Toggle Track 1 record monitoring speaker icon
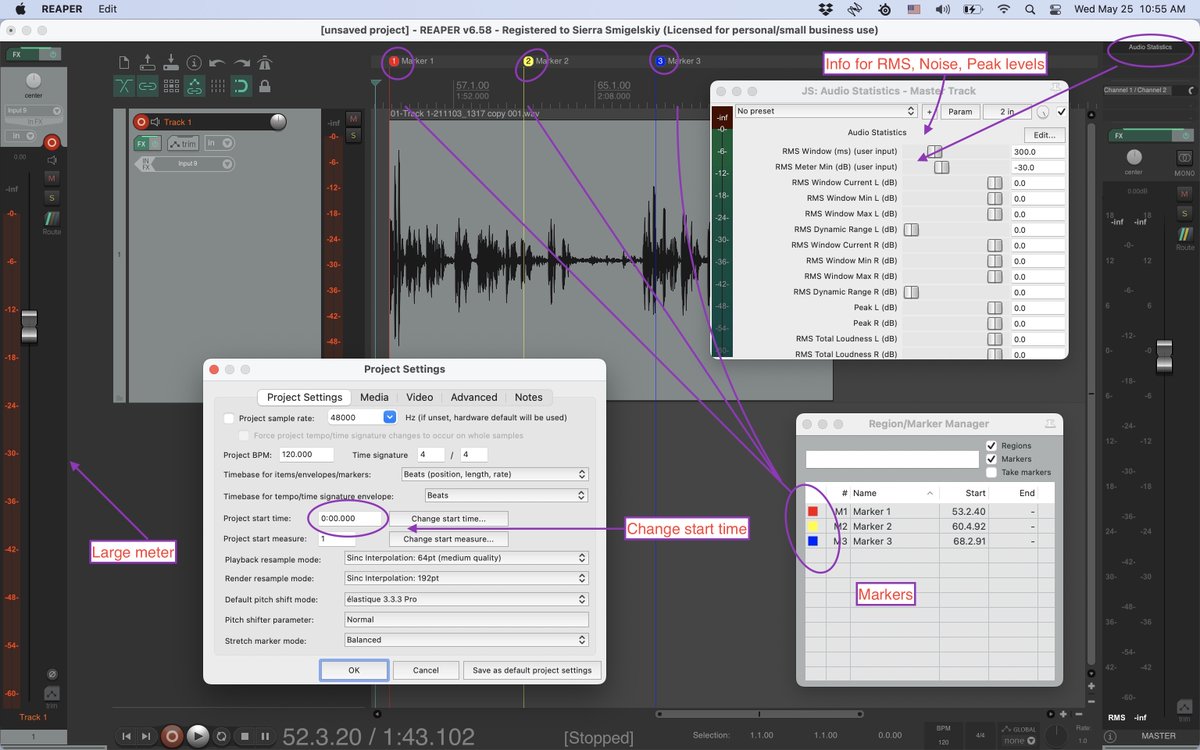 click(x=155, y=122)
